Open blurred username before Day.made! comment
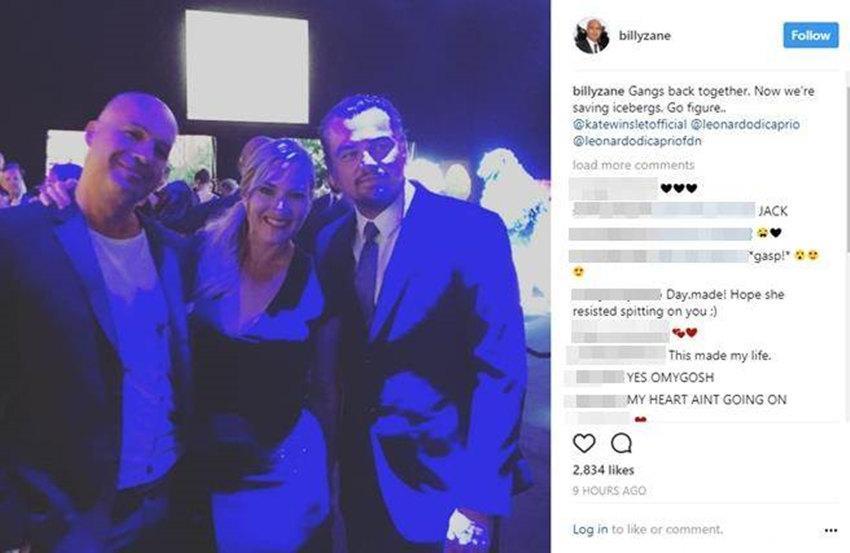850x553 pixels. [616, 294]
